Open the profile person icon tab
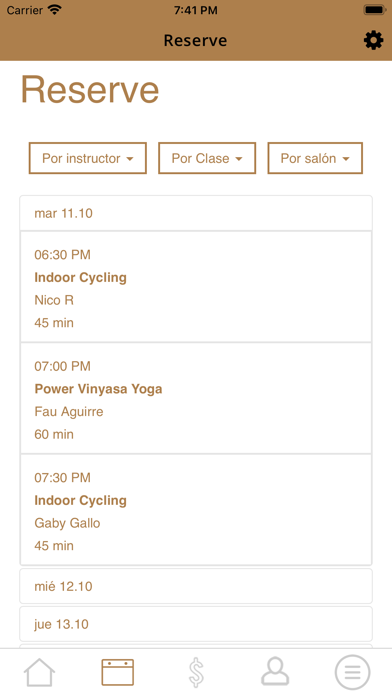This screenshot has width=392, height=696. point(275,672)
